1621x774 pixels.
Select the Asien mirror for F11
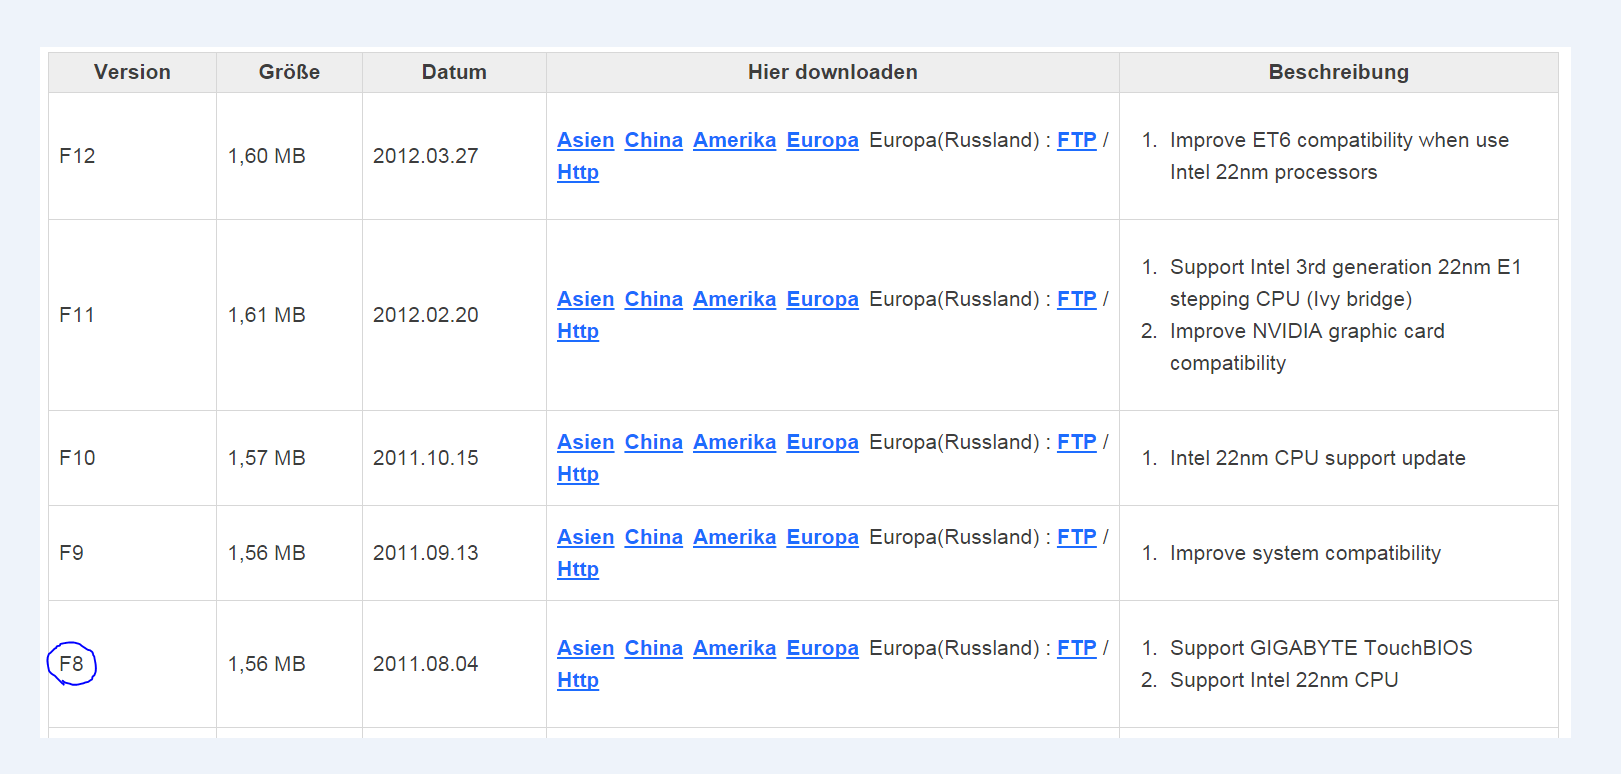pyautogui.click(x=585, y=300)
